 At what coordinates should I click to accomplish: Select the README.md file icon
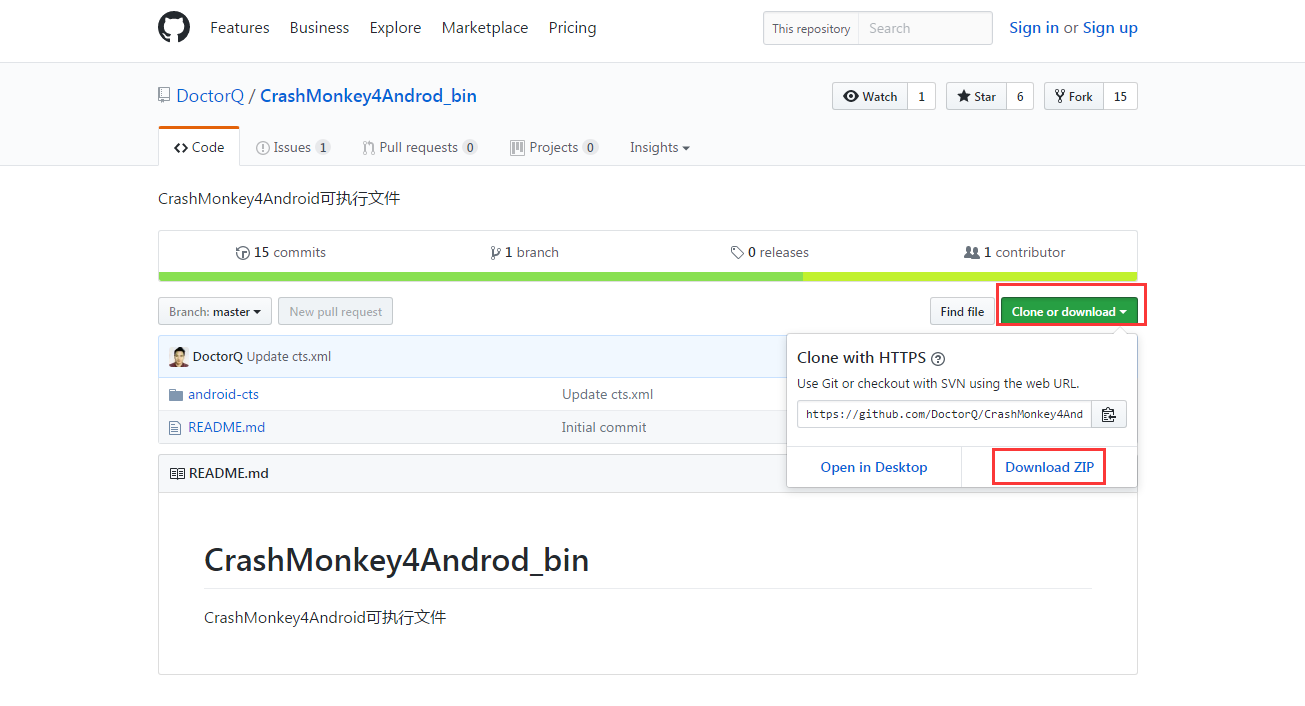click(x=175, y=427)
